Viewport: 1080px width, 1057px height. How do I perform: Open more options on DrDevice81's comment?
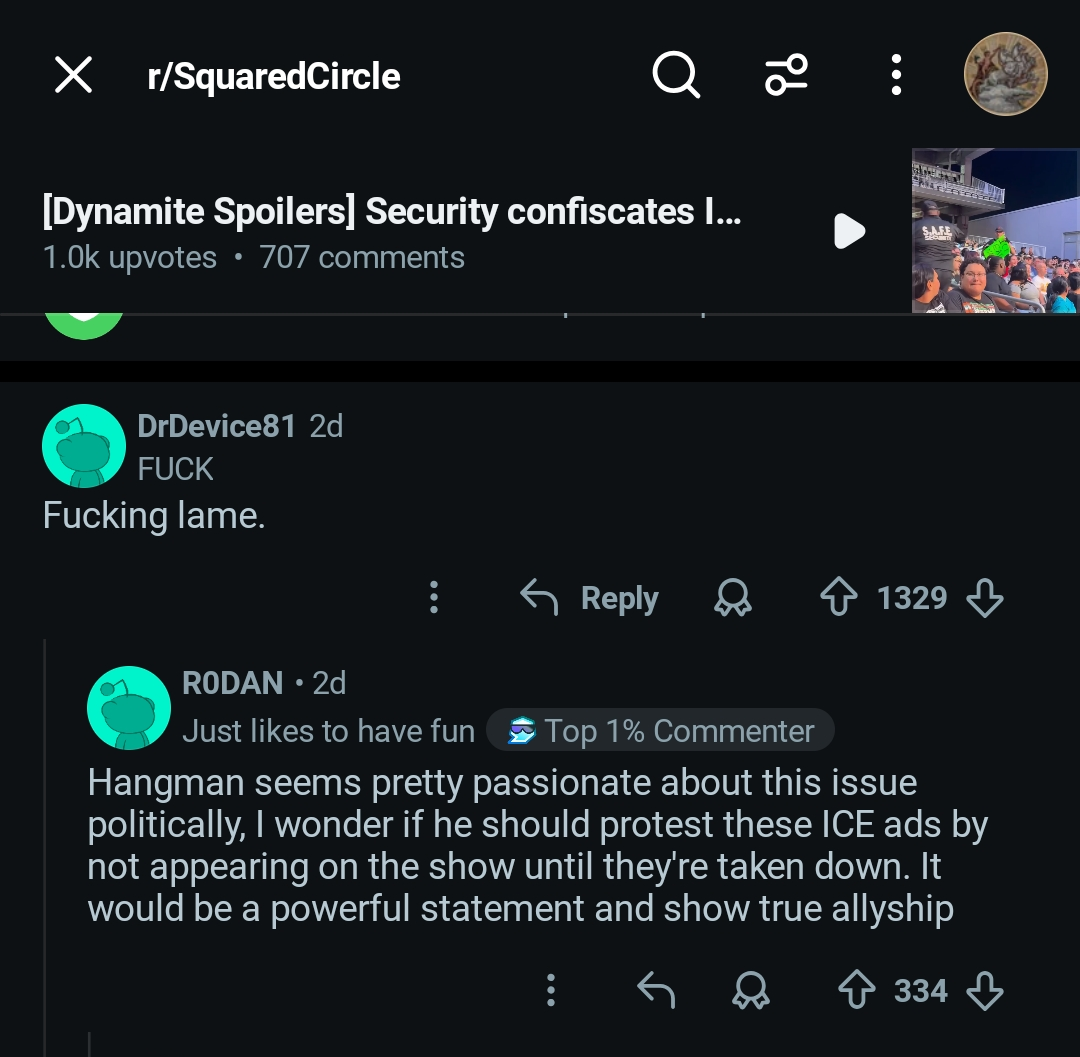pyautogui.click(x=434, y=597)
